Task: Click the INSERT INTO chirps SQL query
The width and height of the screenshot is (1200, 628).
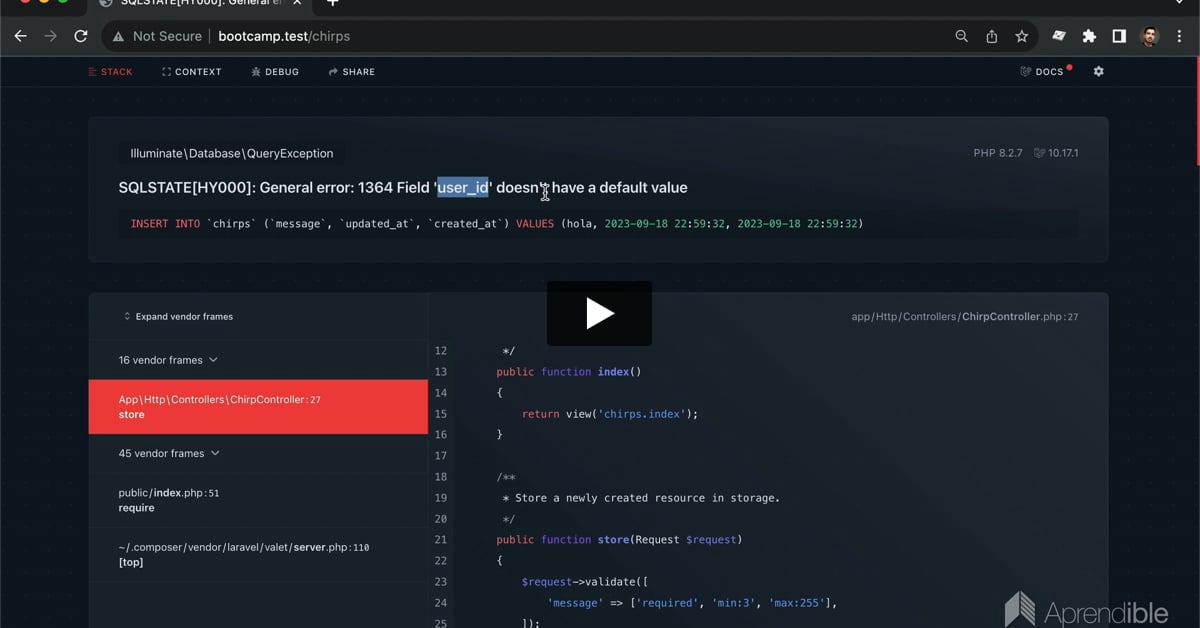Action: click(497, 223)
